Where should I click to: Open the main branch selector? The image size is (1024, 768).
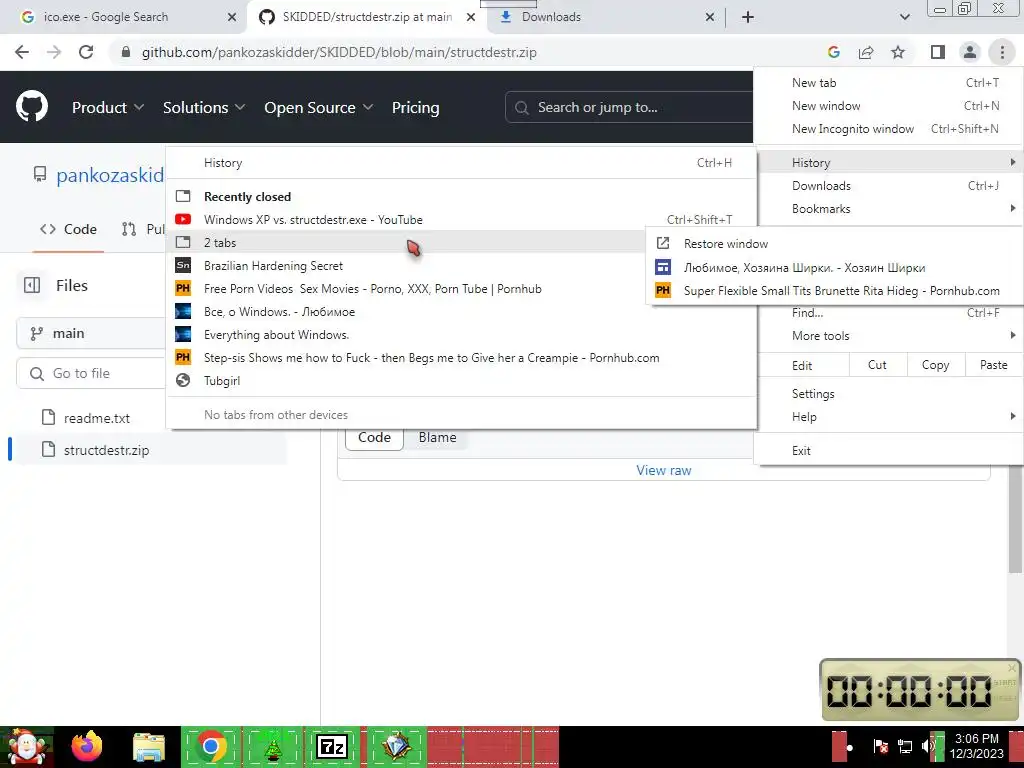coord(91,333)
